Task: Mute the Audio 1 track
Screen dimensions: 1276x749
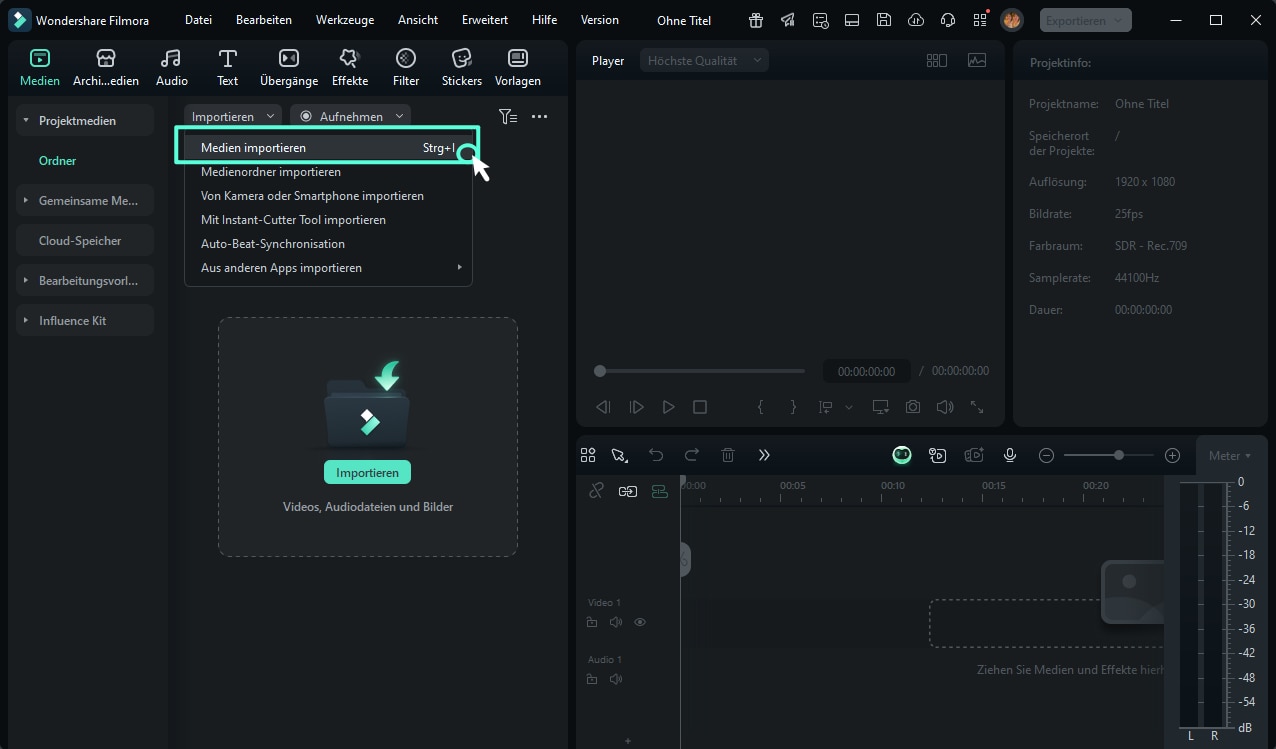Action: (616, 679)
